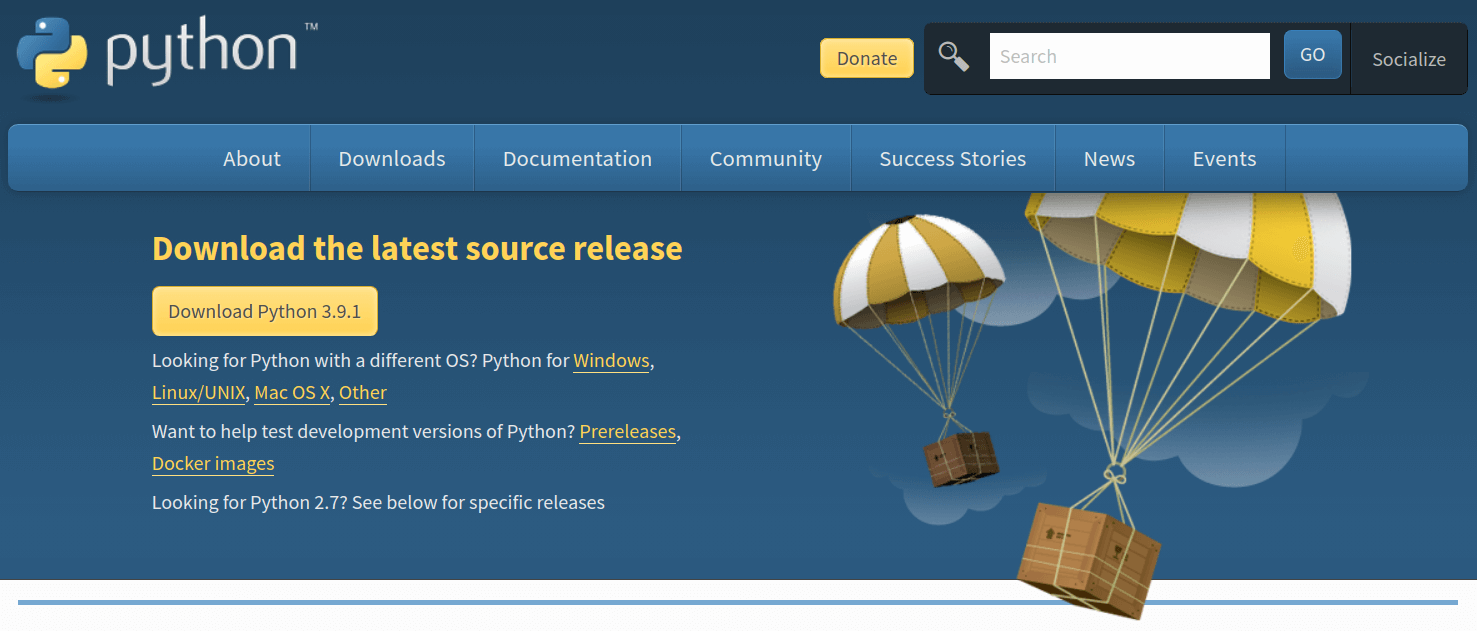Open the News navigation menu
The image size is (1477, 631).
click(1109, 158)
